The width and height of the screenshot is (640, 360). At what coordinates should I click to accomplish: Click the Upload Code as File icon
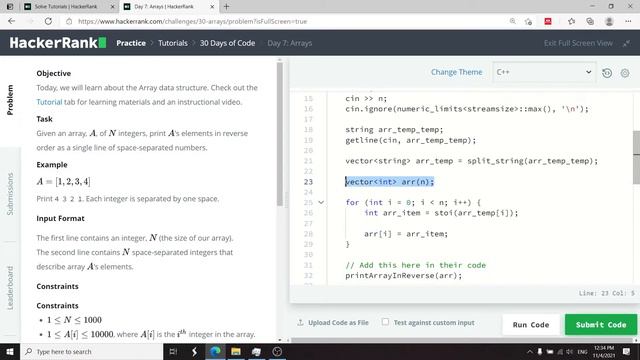[x=300, y=322]
